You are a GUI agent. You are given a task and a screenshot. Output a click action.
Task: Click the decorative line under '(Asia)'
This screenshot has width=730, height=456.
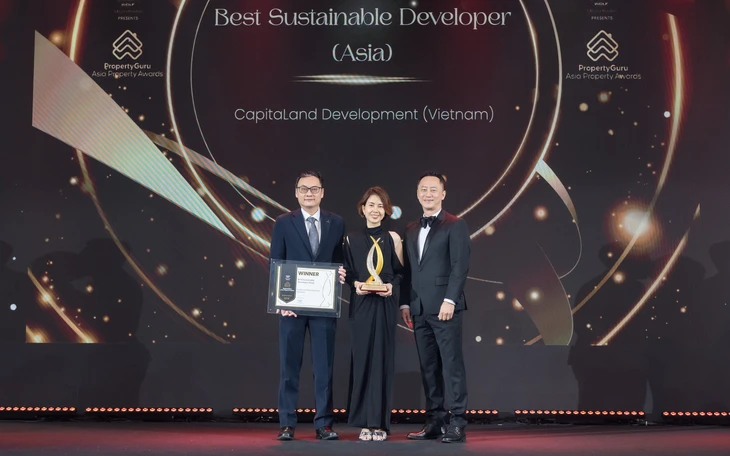[x=360, y=79]
